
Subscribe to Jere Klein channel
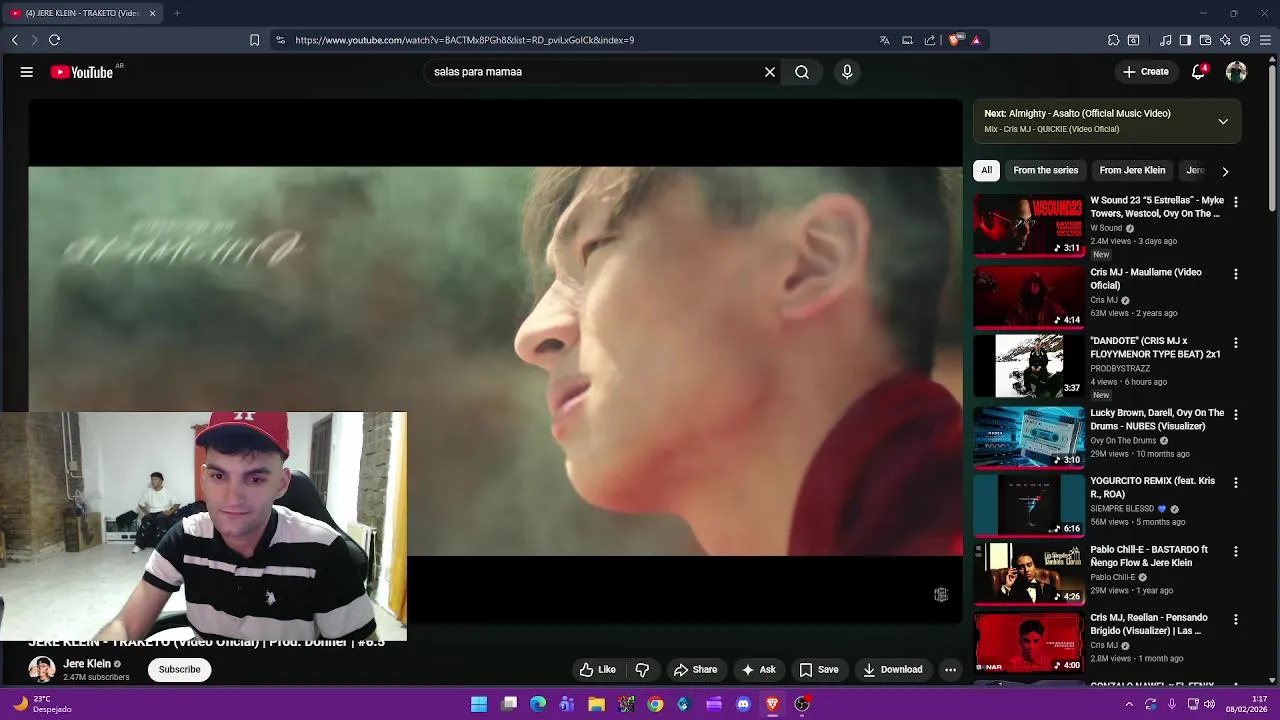[x=180, y=670]
